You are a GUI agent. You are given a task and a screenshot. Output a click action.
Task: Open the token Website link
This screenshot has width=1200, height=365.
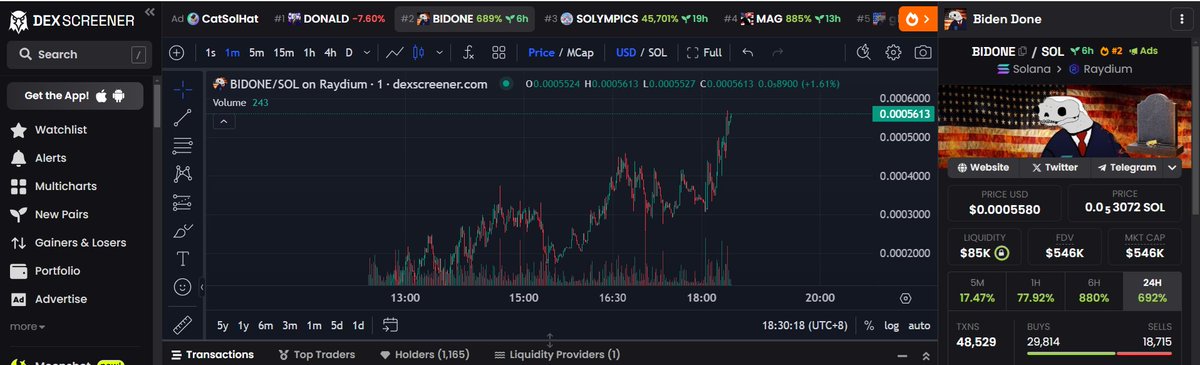(x=983, y=167)
